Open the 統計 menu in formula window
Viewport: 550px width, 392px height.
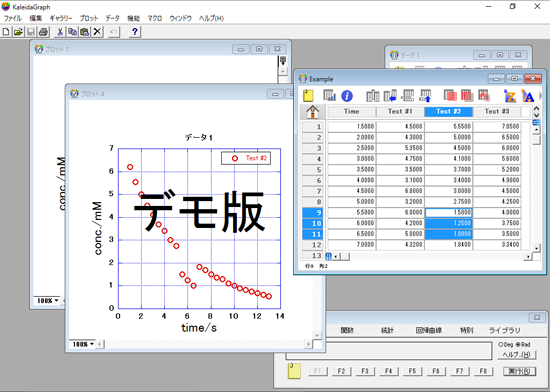[387, 330]
